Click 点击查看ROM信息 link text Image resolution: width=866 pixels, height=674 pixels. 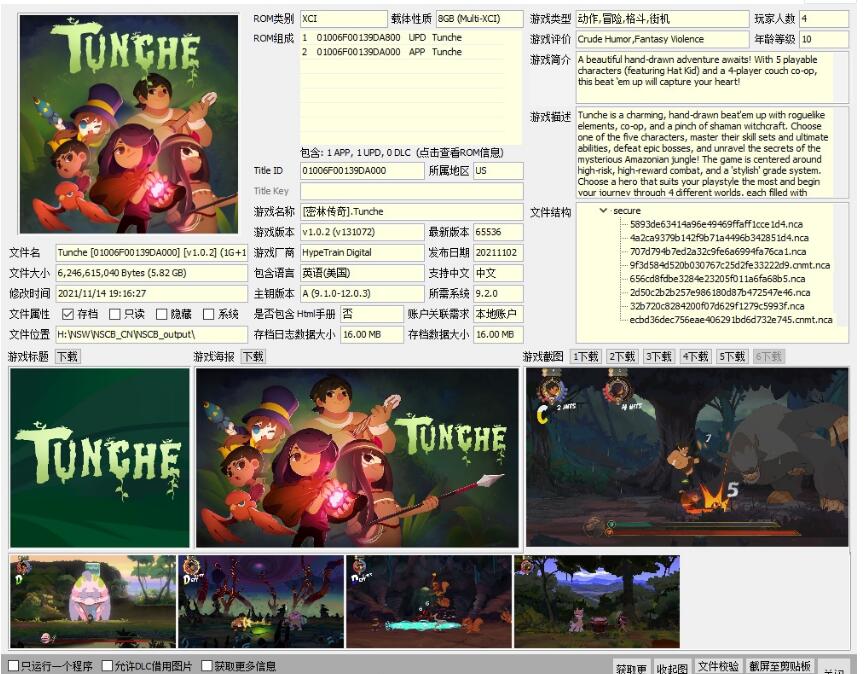(x=460, y=153)
